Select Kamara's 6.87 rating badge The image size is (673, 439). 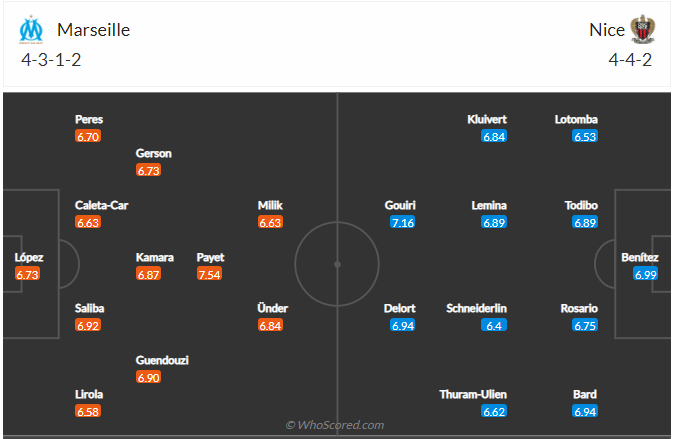tap(149, 274)
